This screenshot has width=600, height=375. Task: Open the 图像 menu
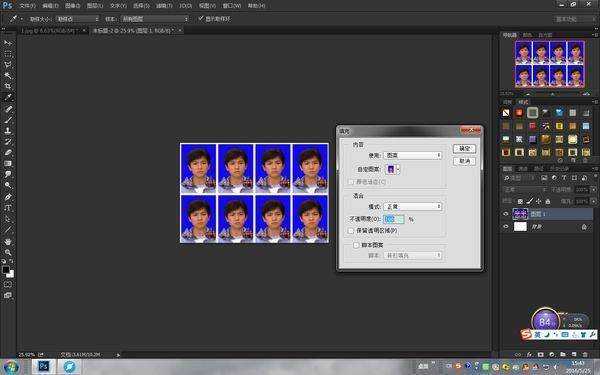coord(72,6)
